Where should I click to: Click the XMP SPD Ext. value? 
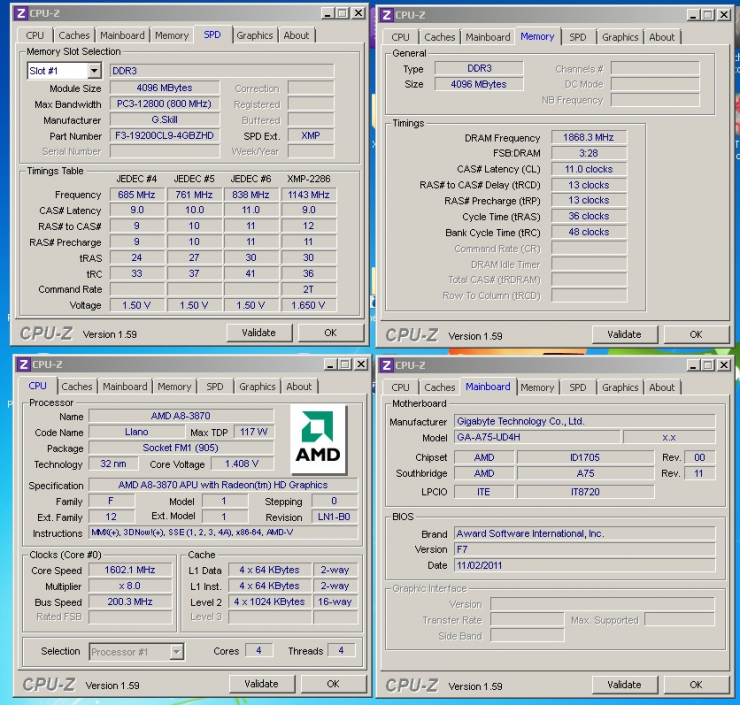pyautogui.click(x=311, y=136)
